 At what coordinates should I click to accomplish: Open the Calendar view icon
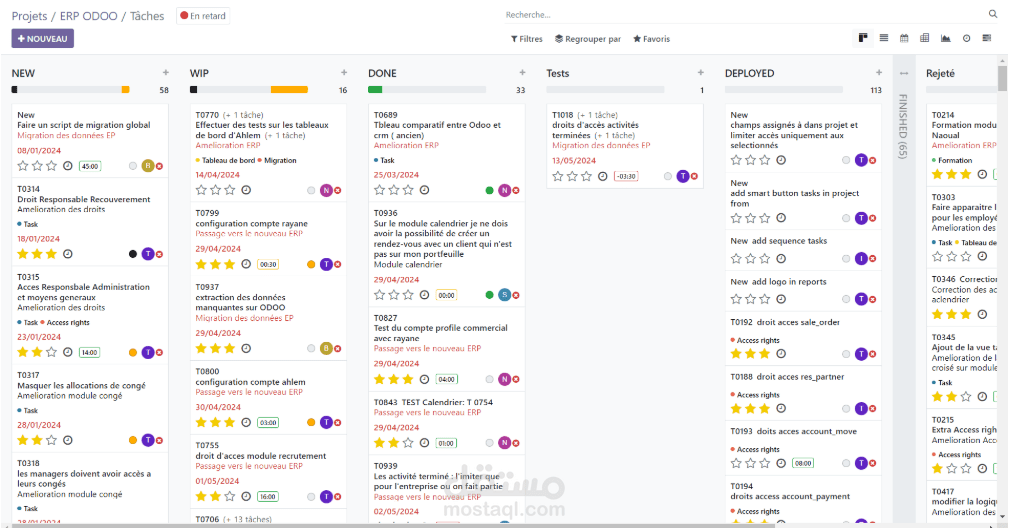pyautogui.click(x=904, y=38)
